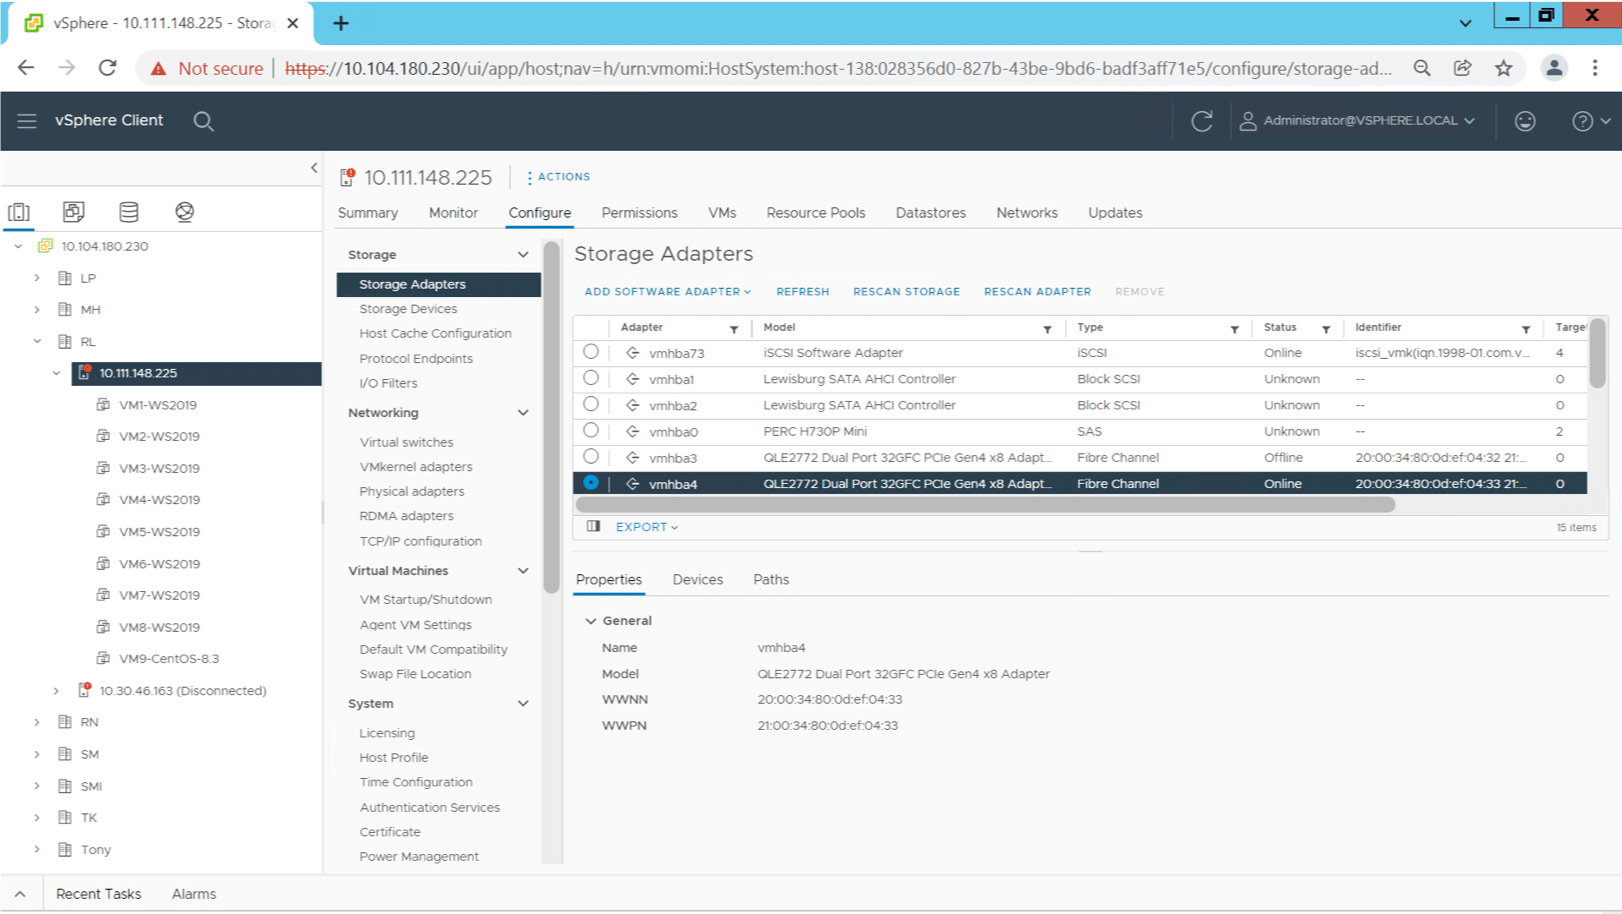Open the host Actions menu
Screen dimensions: 1622x914
(x=558, y=177)
